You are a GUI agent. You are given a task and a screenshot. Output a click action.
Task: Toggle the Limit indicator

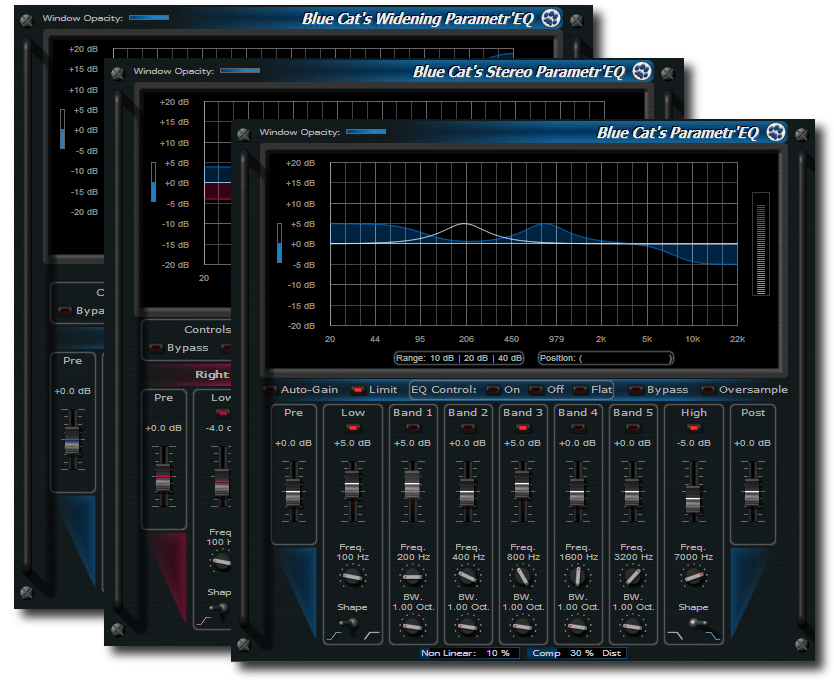pos(358,389)
